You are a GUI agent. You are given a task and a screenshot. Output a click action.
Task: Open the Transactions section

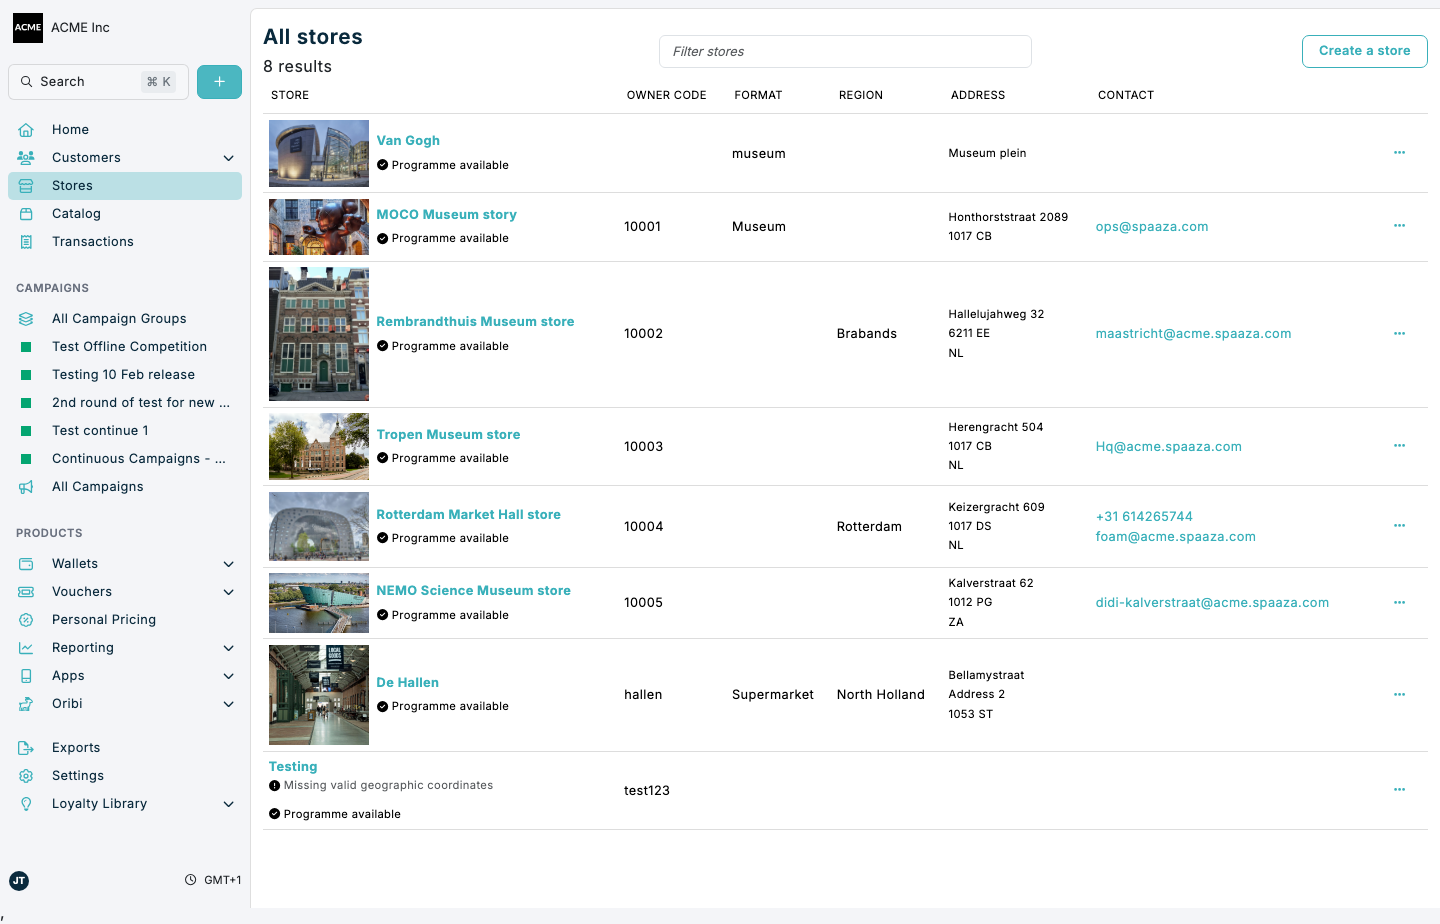92,241
